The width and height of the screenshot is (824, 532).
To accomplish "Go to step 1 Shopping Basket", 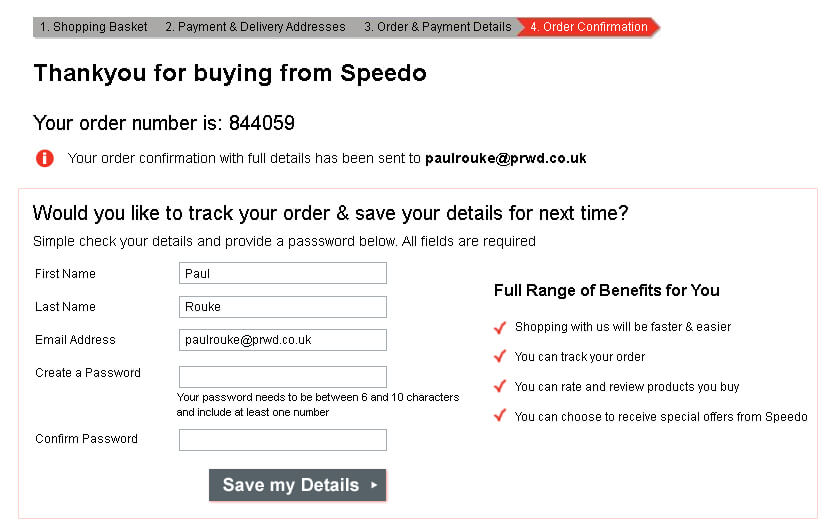I will click(x=94, y=27).
